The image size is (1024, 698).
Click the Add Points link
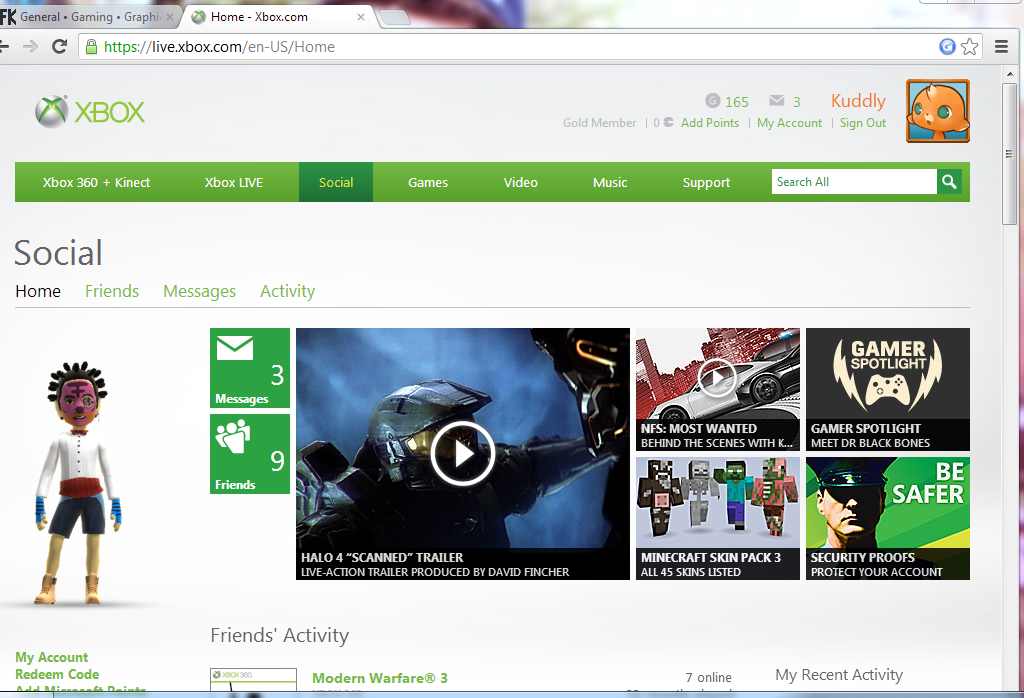(710, 123)
